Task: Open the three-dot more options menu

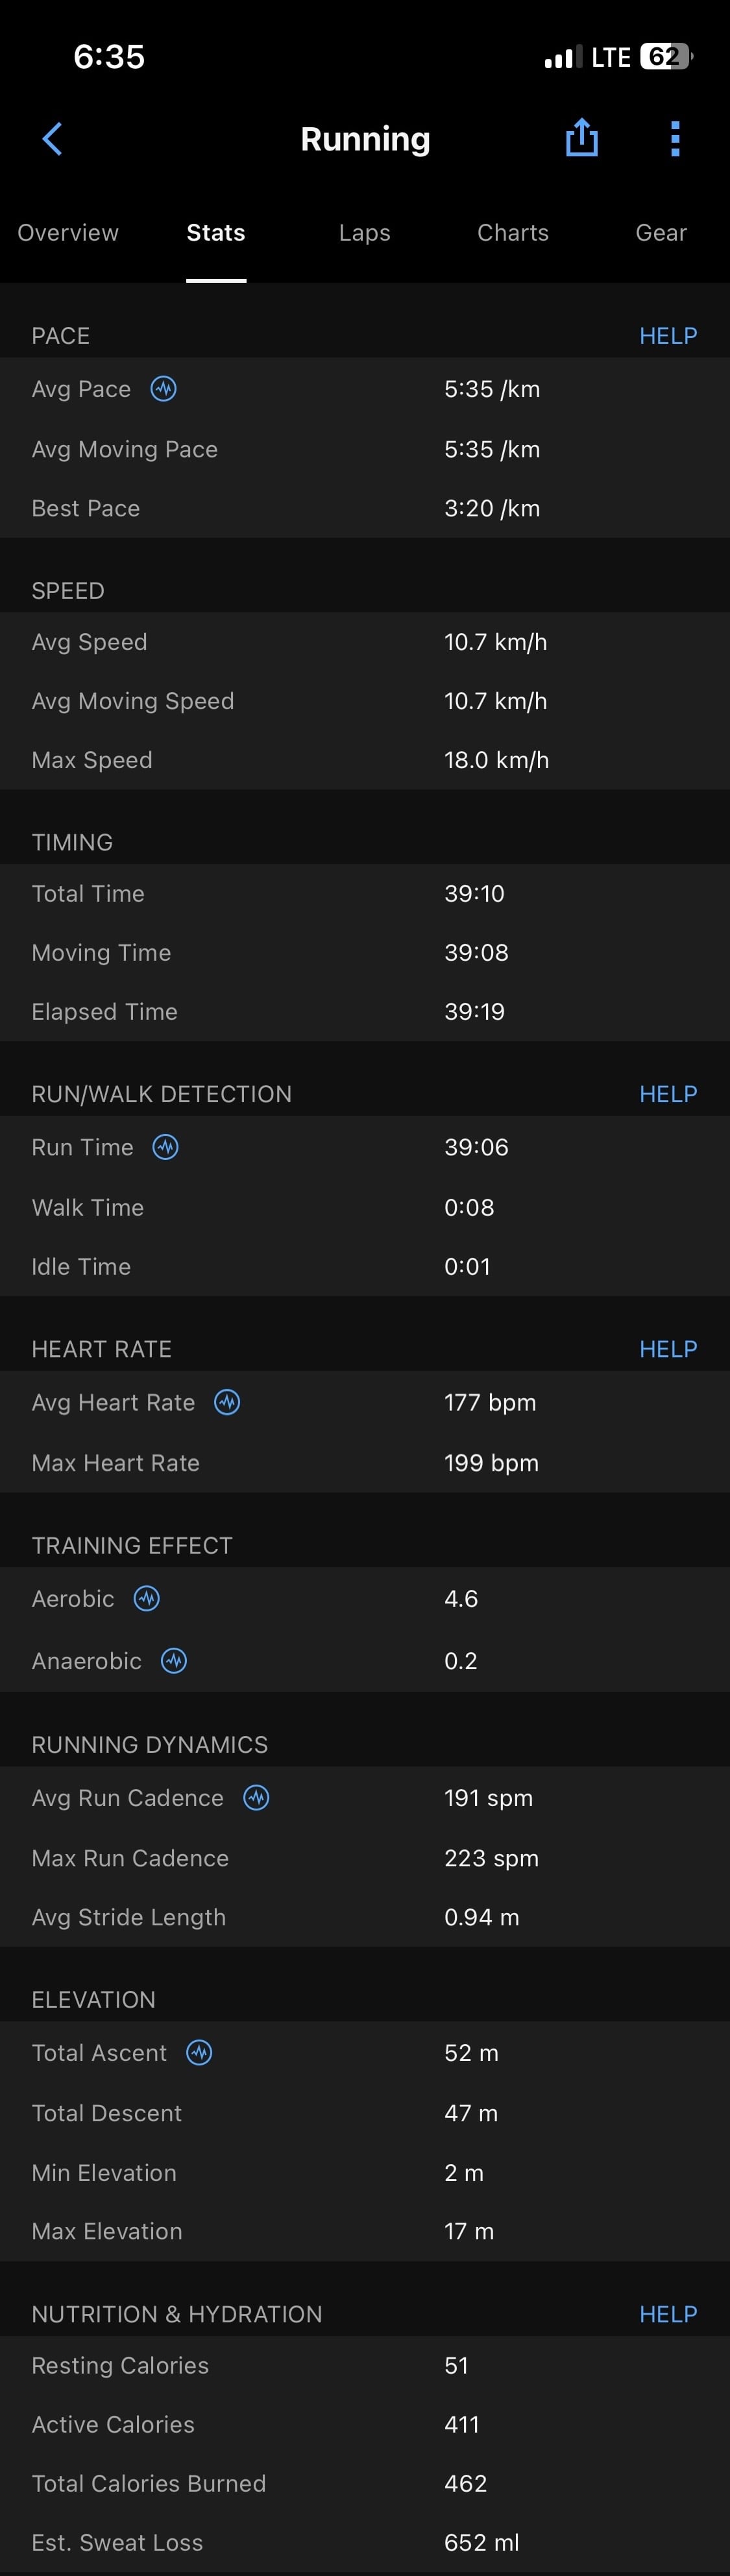Action: (x=675, y=139)
